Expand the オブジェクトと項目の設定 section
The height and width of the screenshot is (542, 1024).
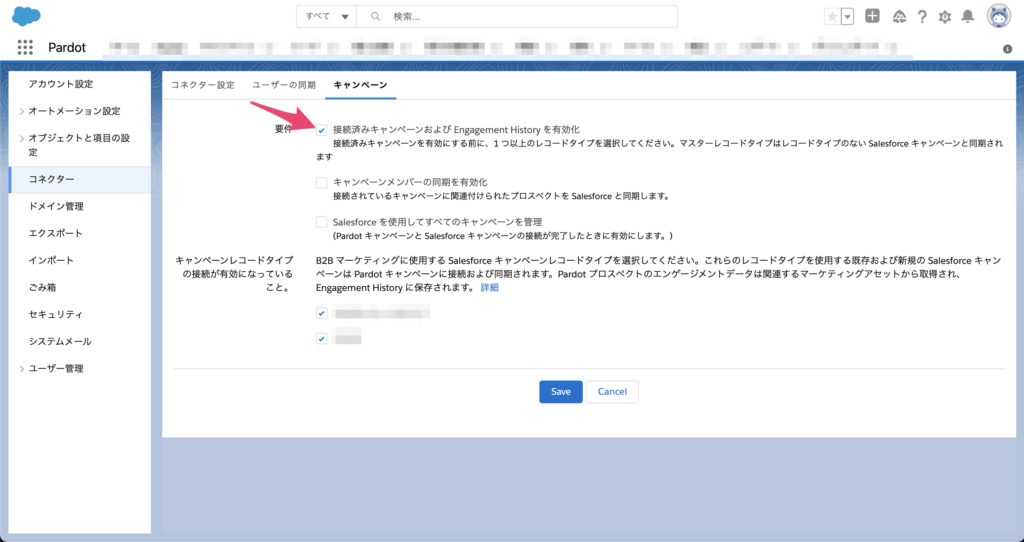click(22, 138)
